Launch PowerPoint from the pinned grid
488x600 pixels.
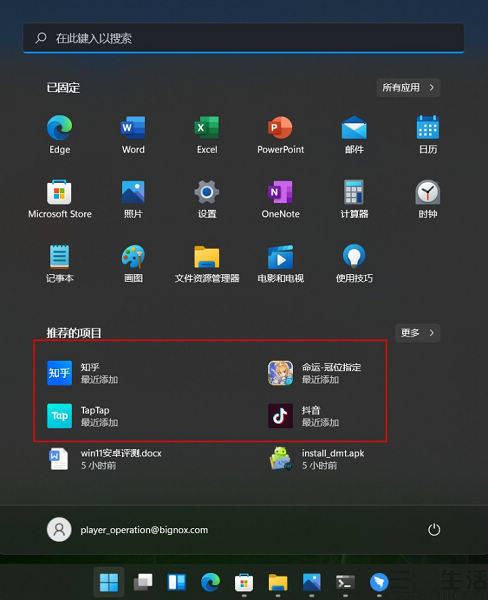(x=280, y=134)
